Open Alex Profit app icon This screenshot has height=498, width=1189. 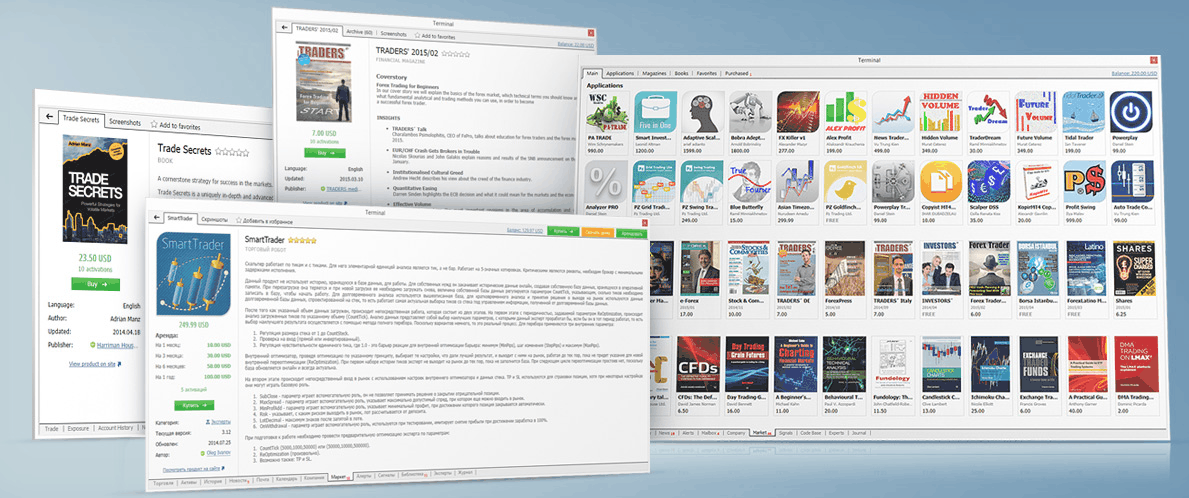point(845,112)
